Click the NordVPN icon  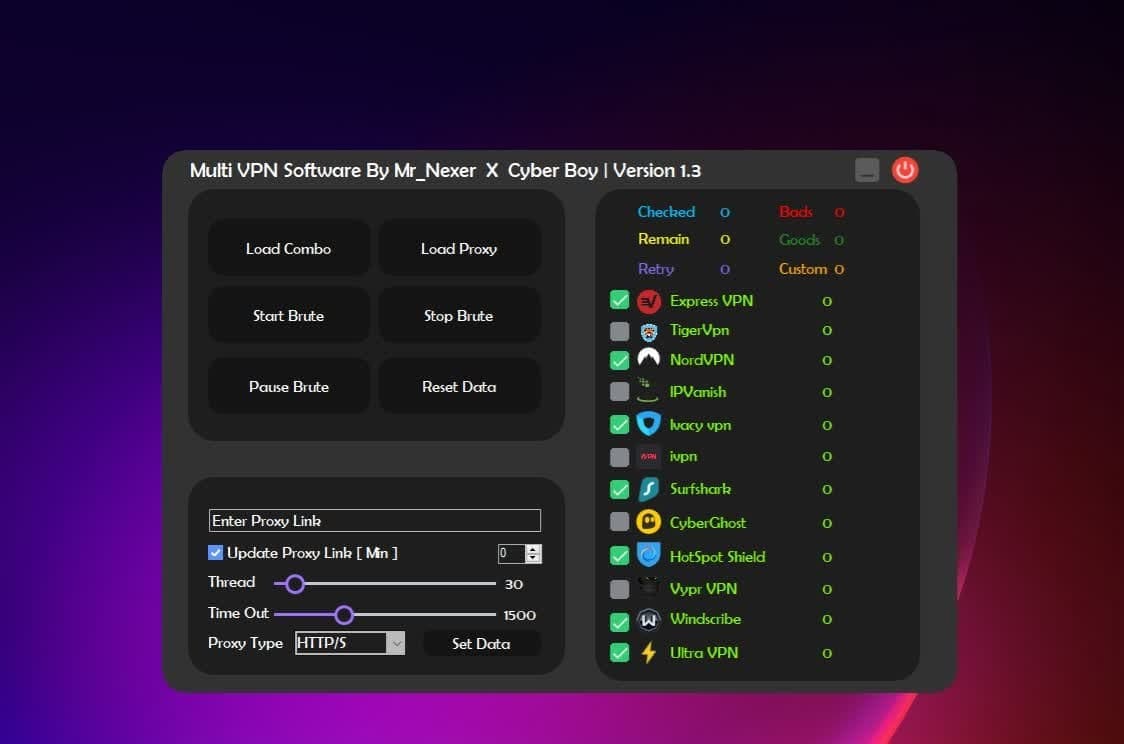(648, 359)
